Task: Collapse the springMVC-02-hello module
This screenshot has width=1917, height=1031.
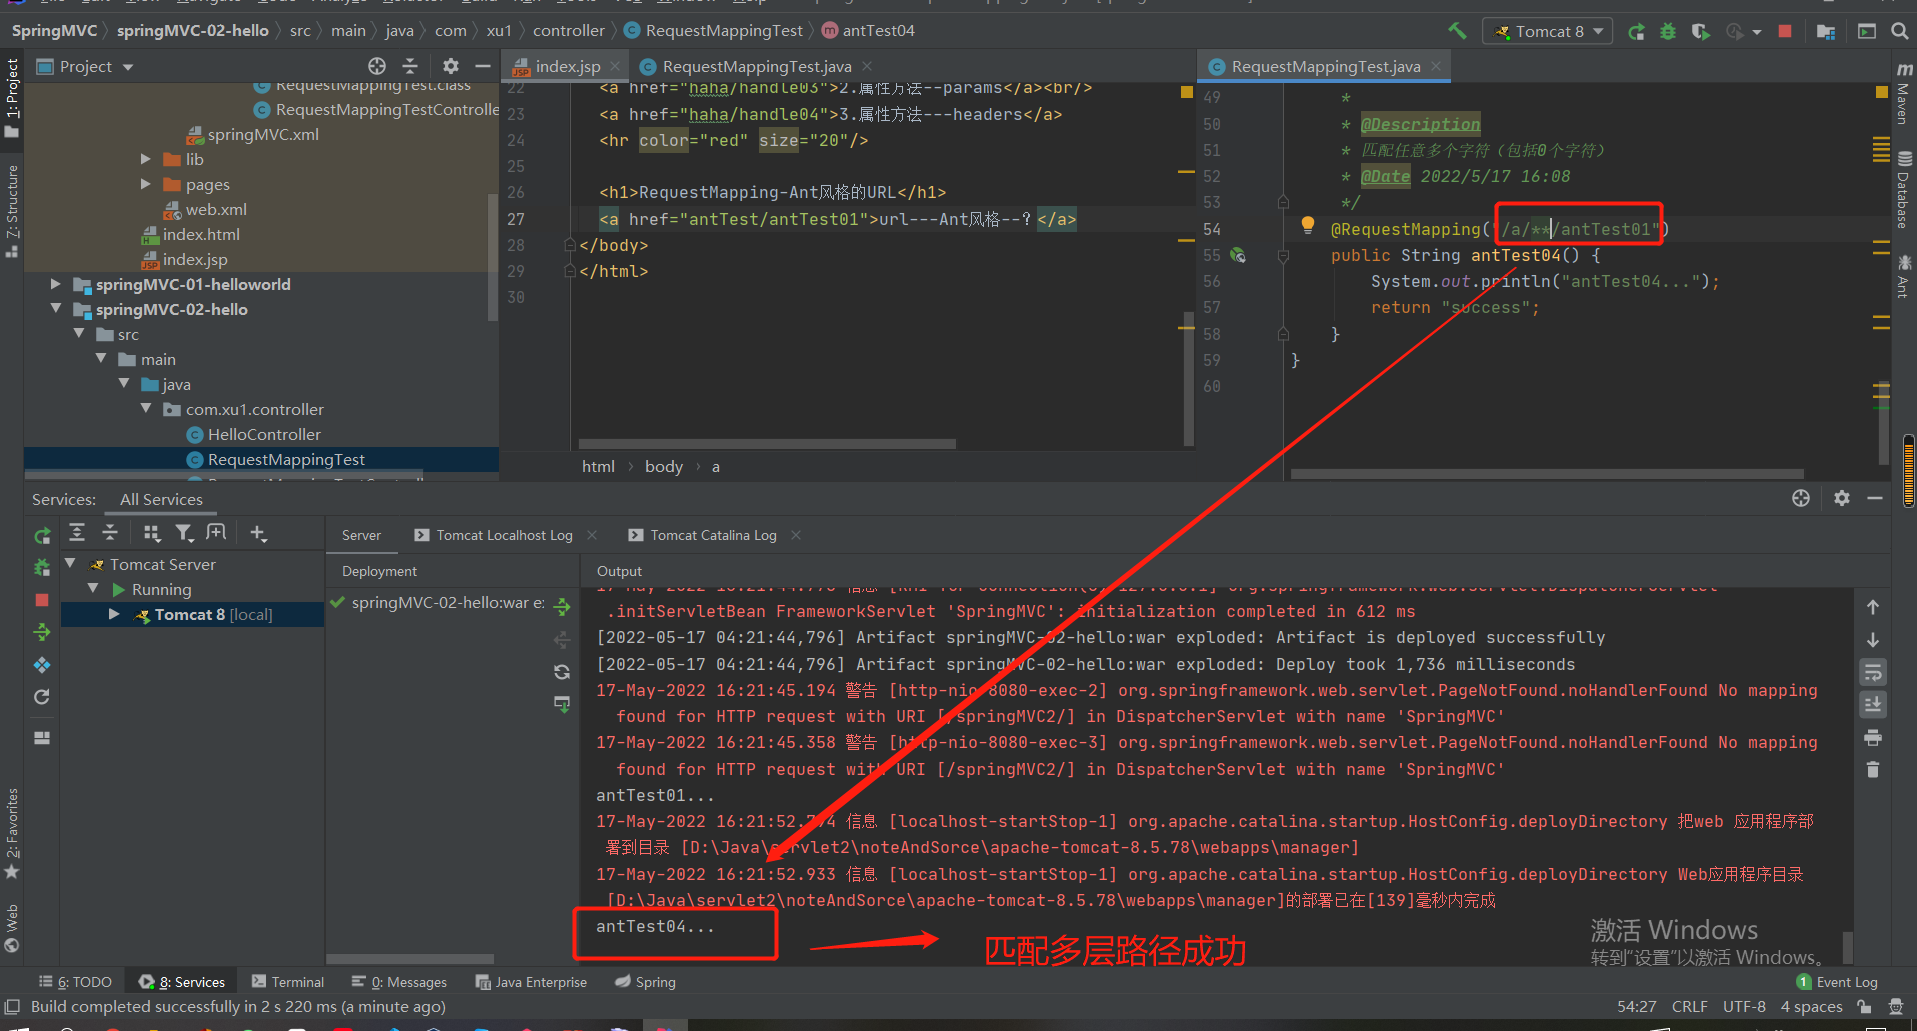Action: coord(56,309)
